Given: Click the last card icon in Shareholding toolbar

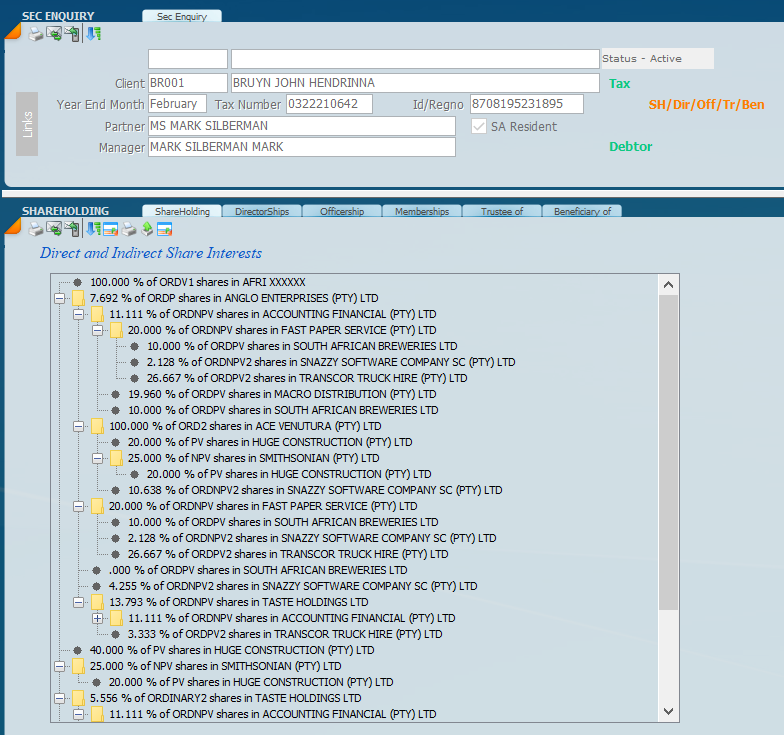Looking at the screenshot, I should [x=164, y=229].
